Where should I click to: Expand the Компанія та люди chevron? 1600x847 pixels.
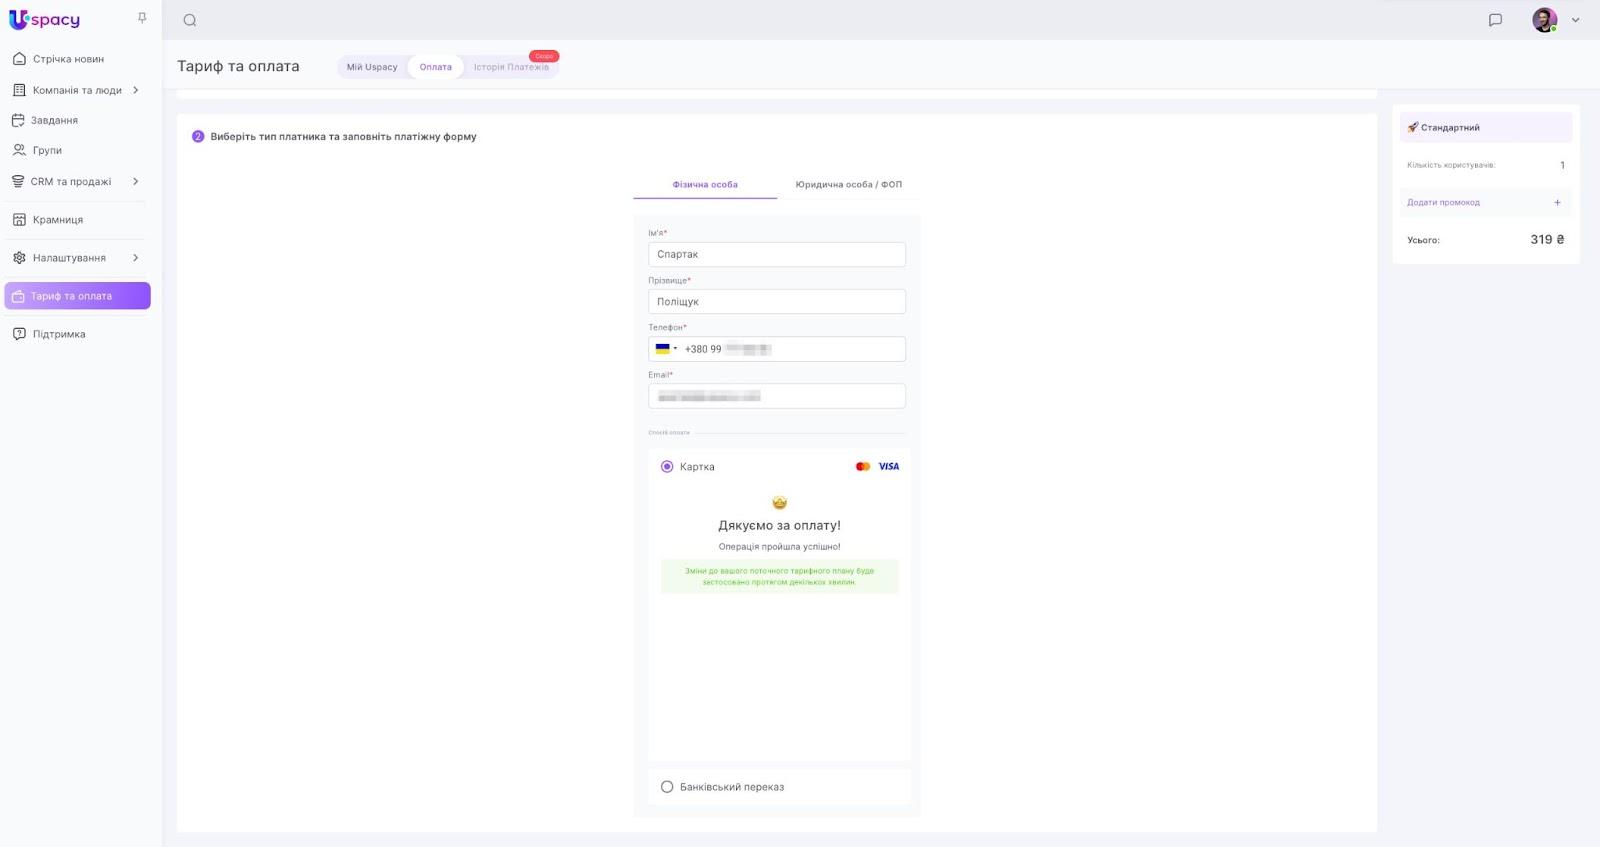coord(136,90)
